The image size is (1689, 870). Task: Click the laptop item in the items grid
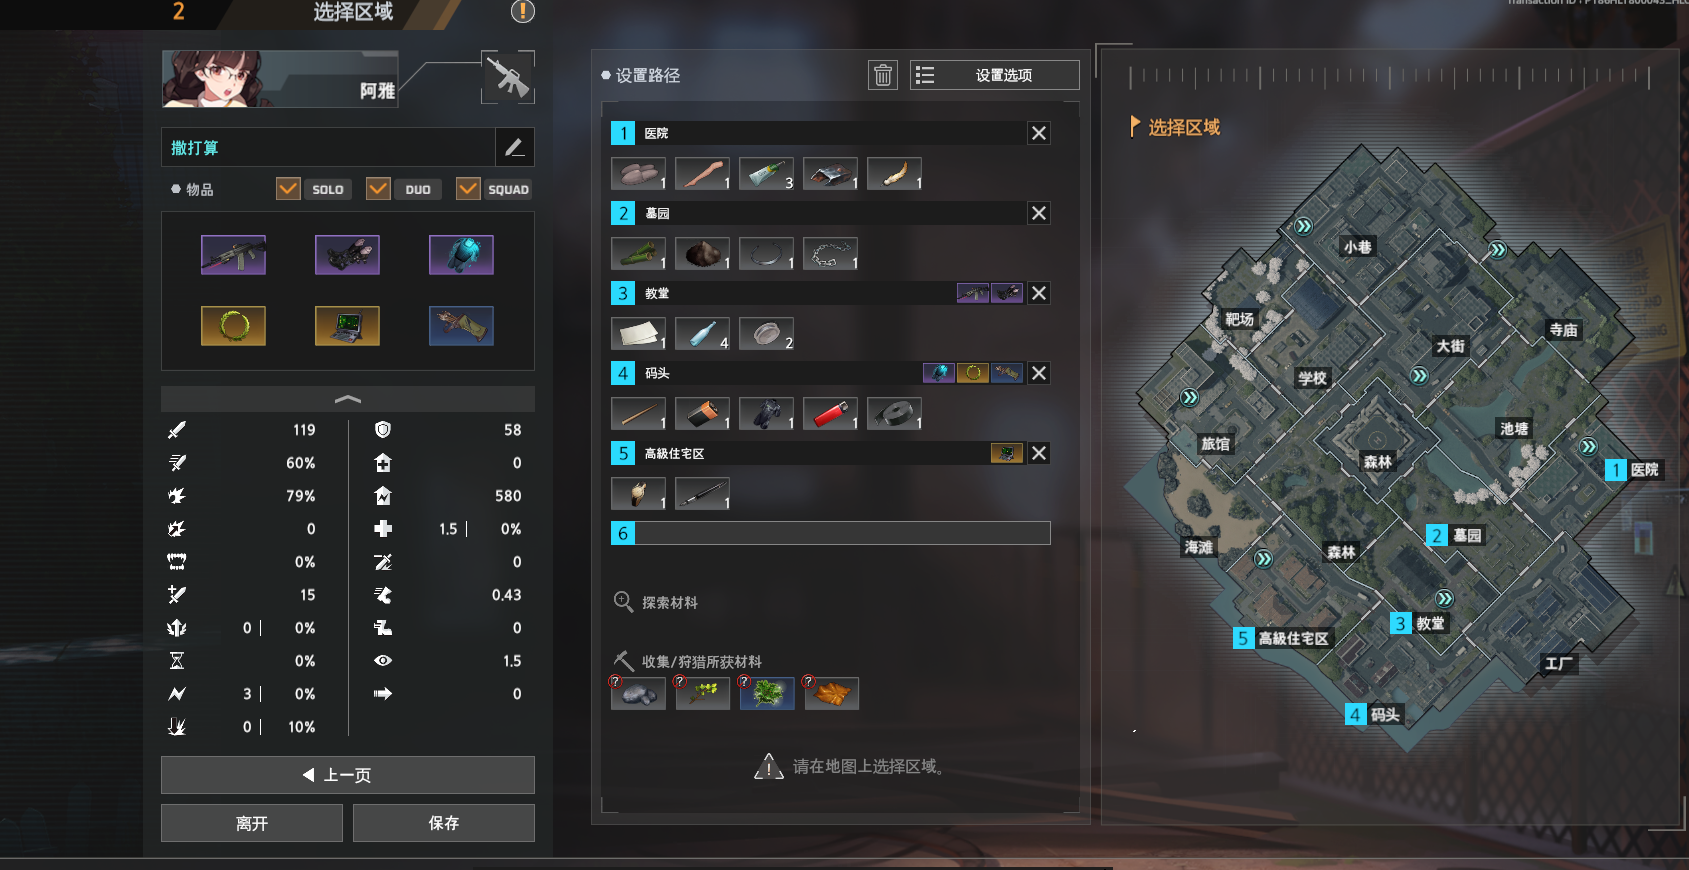coord(347,325)
